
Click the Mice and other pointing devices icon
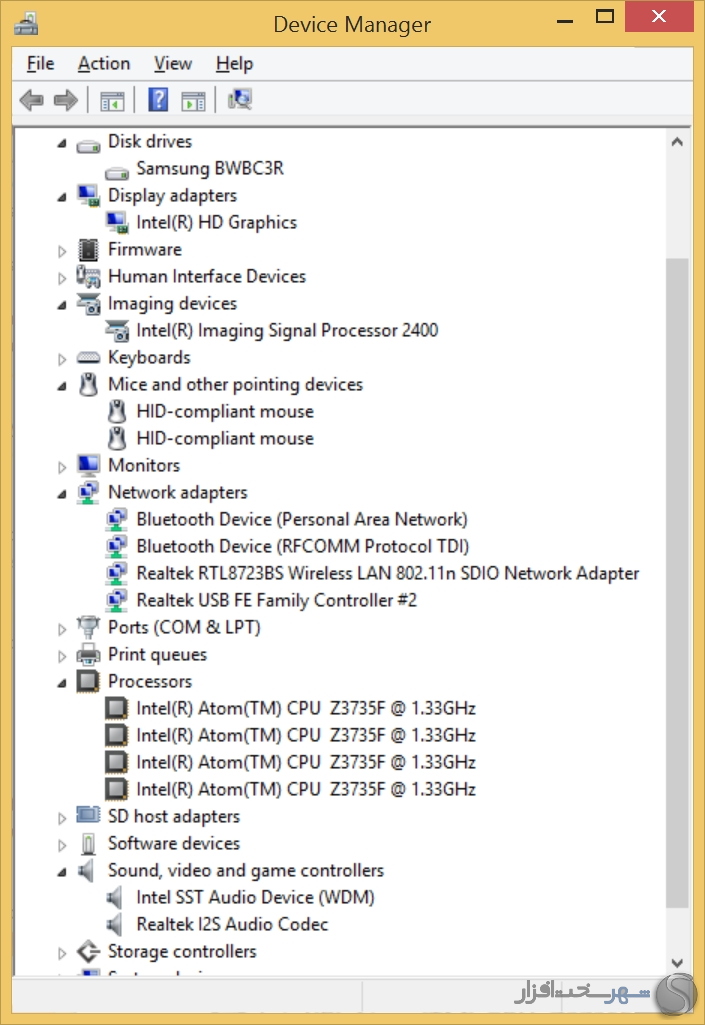click(88, 384)
